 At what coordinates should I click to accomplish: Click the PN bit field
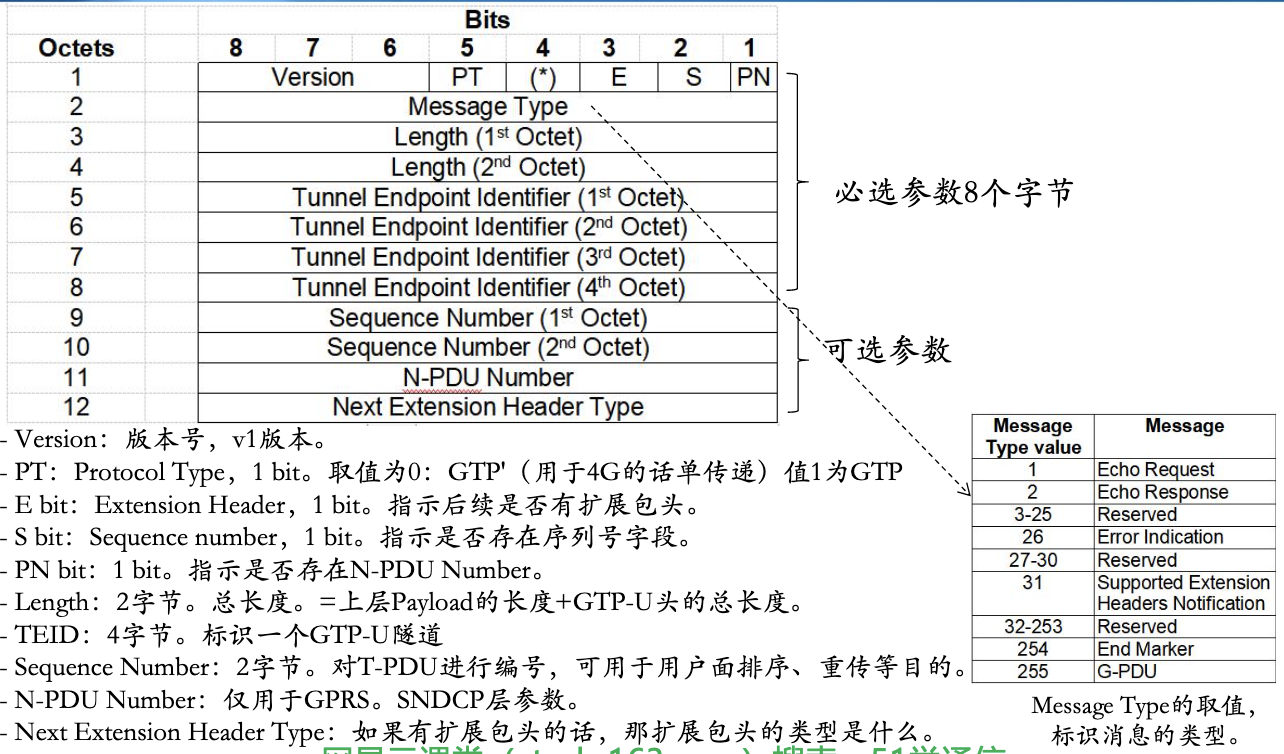[755, 77]
